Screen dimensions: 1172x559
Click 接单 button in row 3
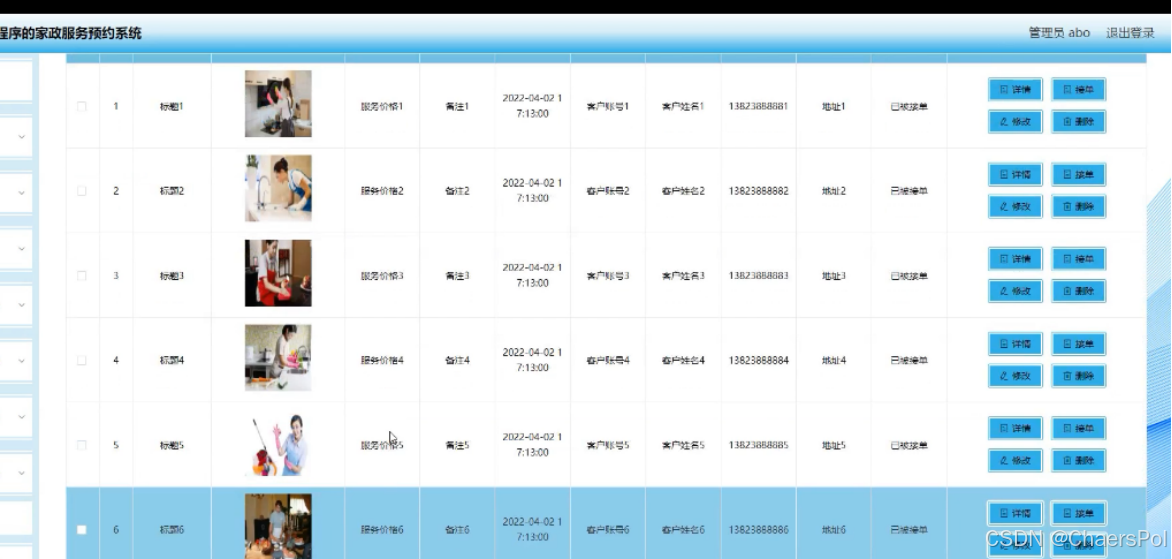point(1079,259)
